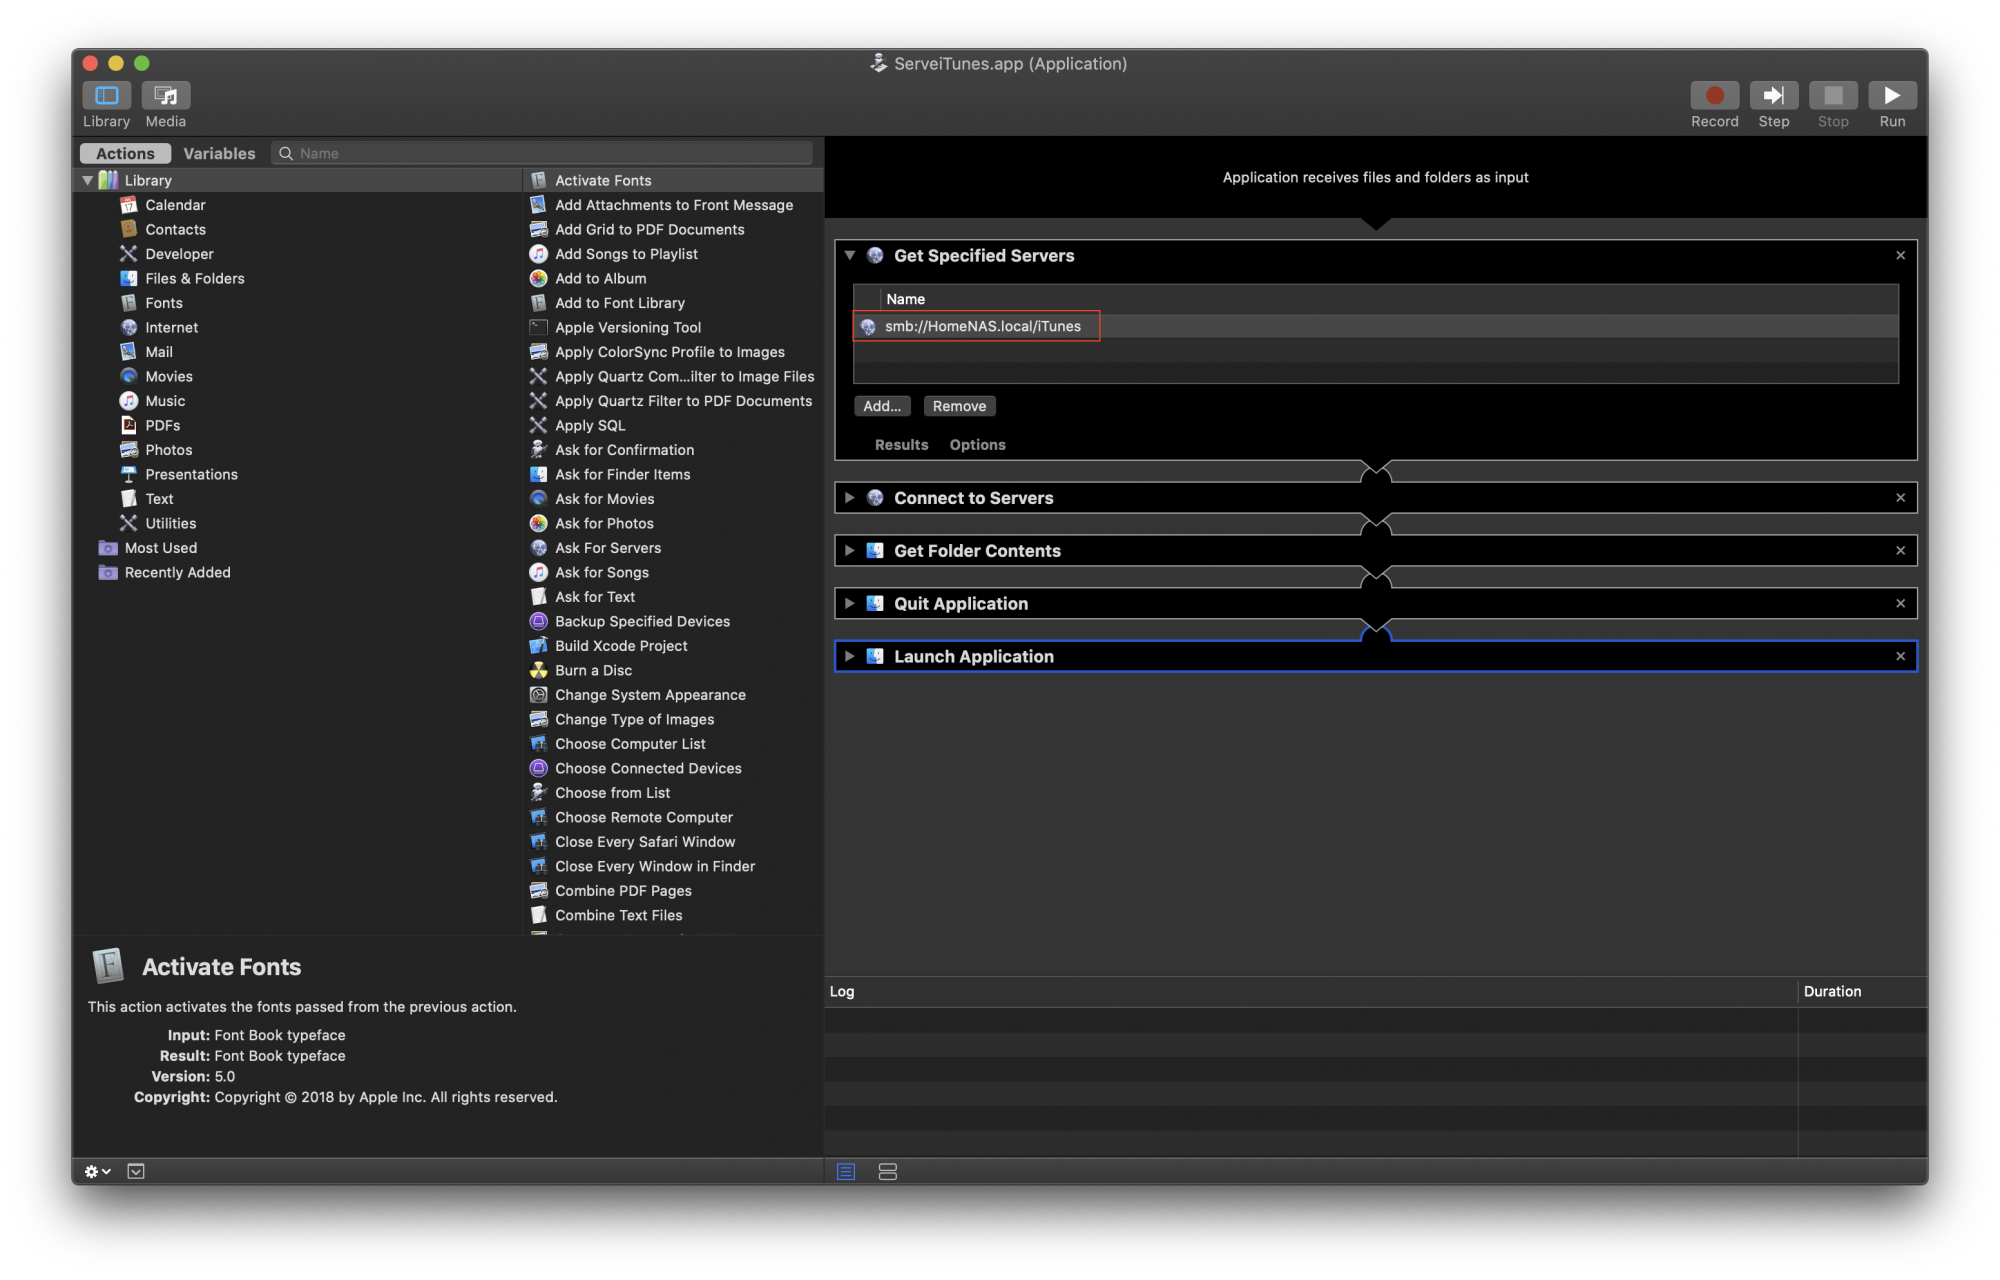Remove the Get Folder Contents action
Screen dimensions: 2000x1280
pyautogui.click(x=1900, y=551)
